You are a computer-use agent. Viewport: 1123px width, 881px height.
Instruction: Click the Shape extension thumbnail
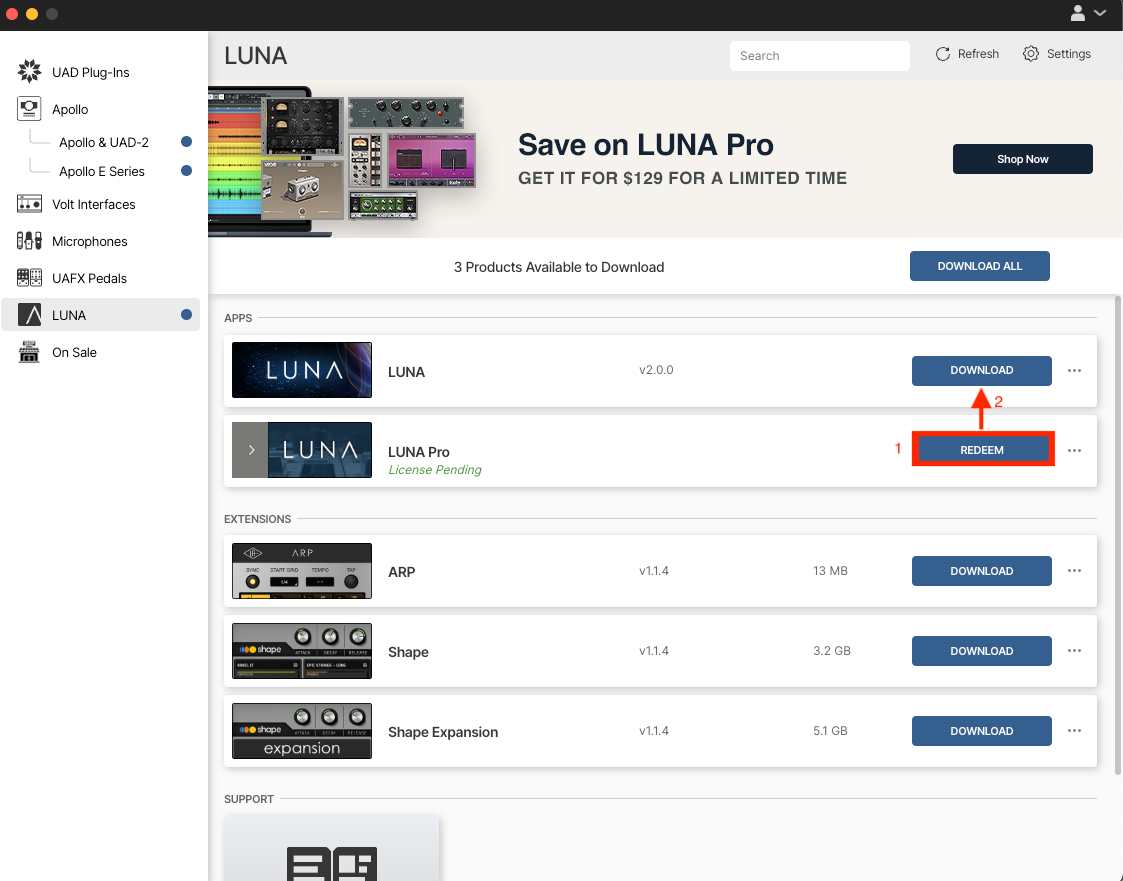302,651
